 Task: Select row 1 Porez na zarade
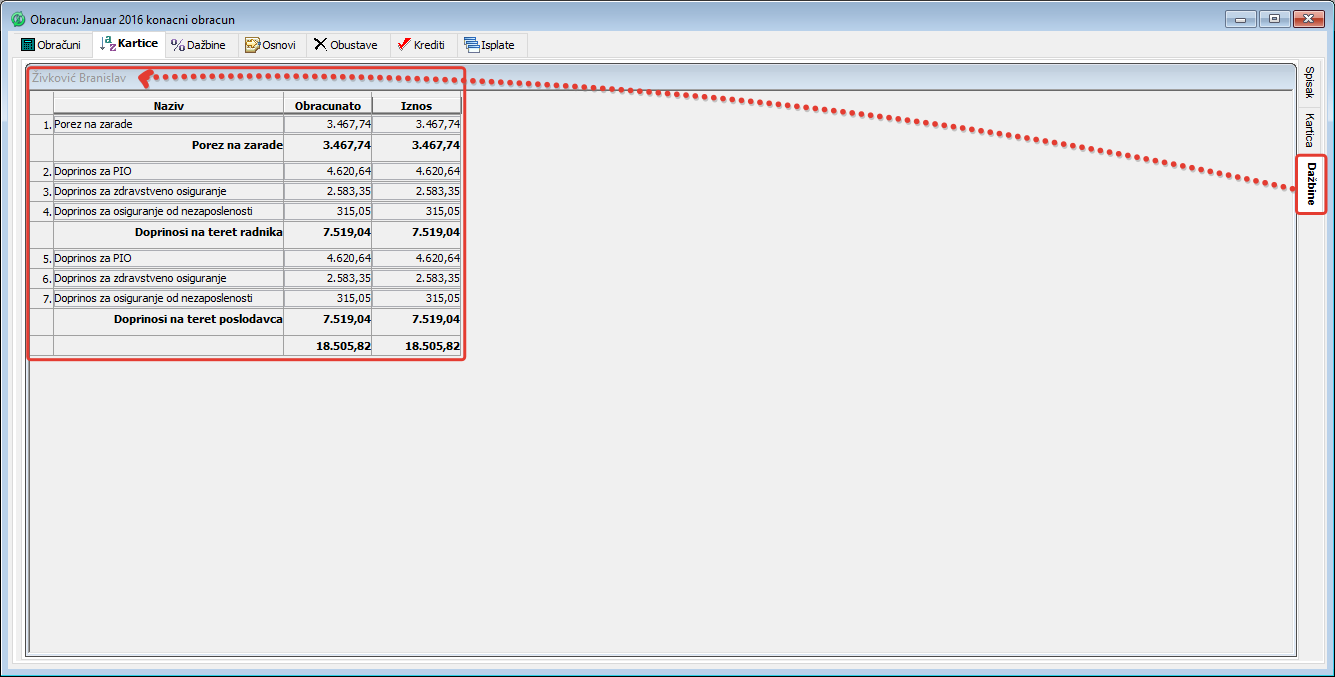(x=168, y=125)
